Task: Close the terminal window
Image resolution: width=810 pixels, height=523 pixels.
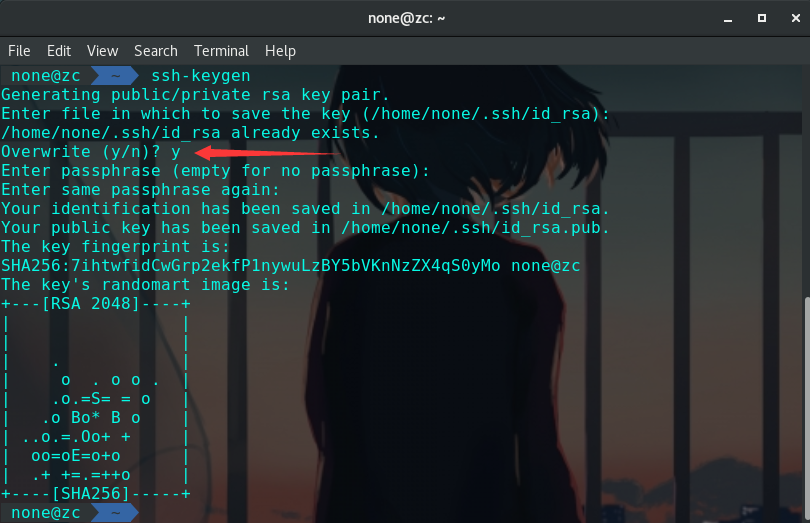Action: pyautogui.click(x=796, y=18)
